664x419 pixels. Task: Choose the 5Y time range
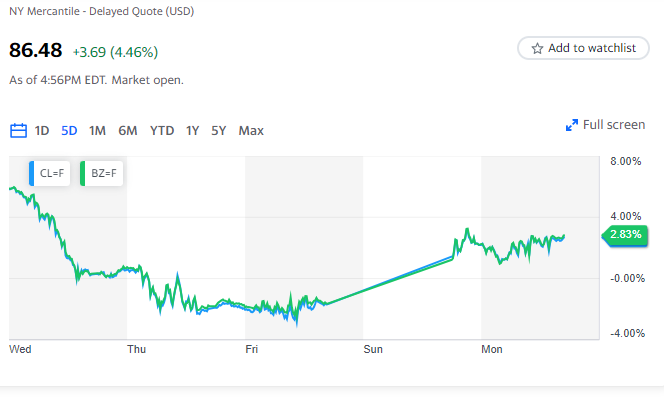219,130
